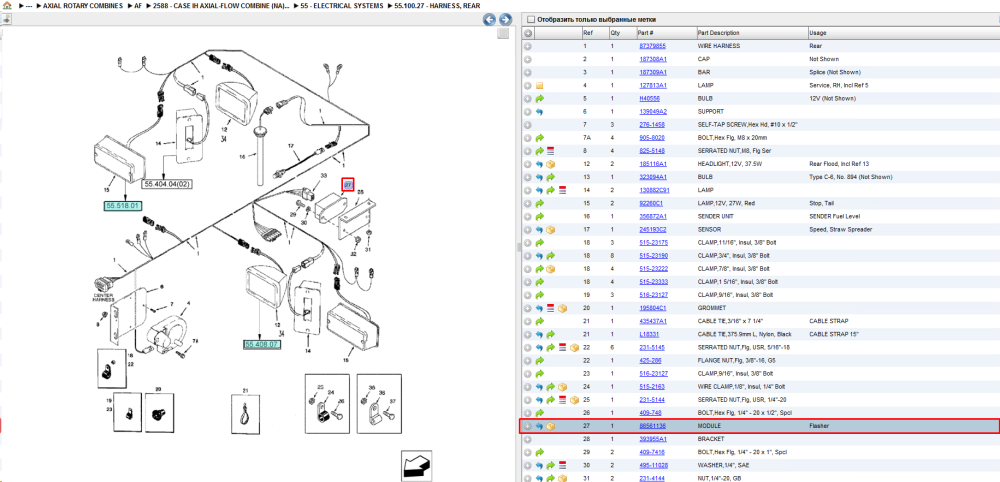Click CENTER HARNESS label in diagram

pos(104,296)
